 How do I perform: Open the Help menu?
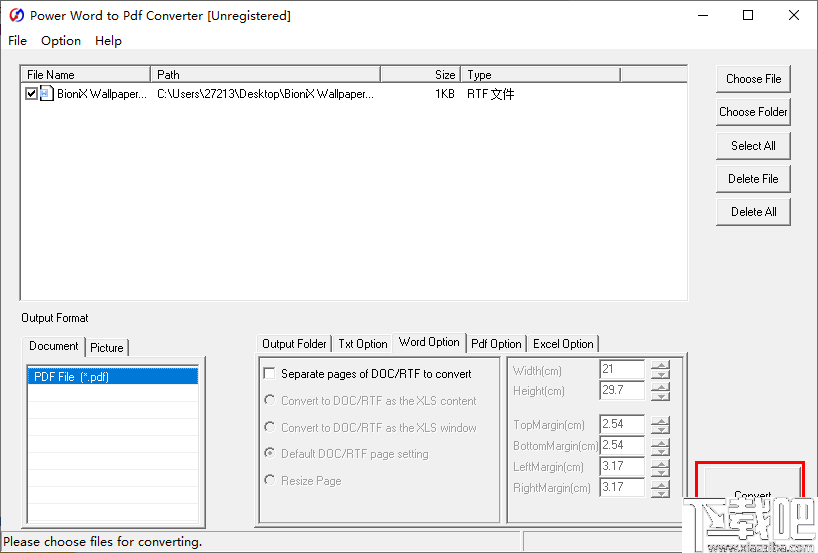(x=108, y=41)
